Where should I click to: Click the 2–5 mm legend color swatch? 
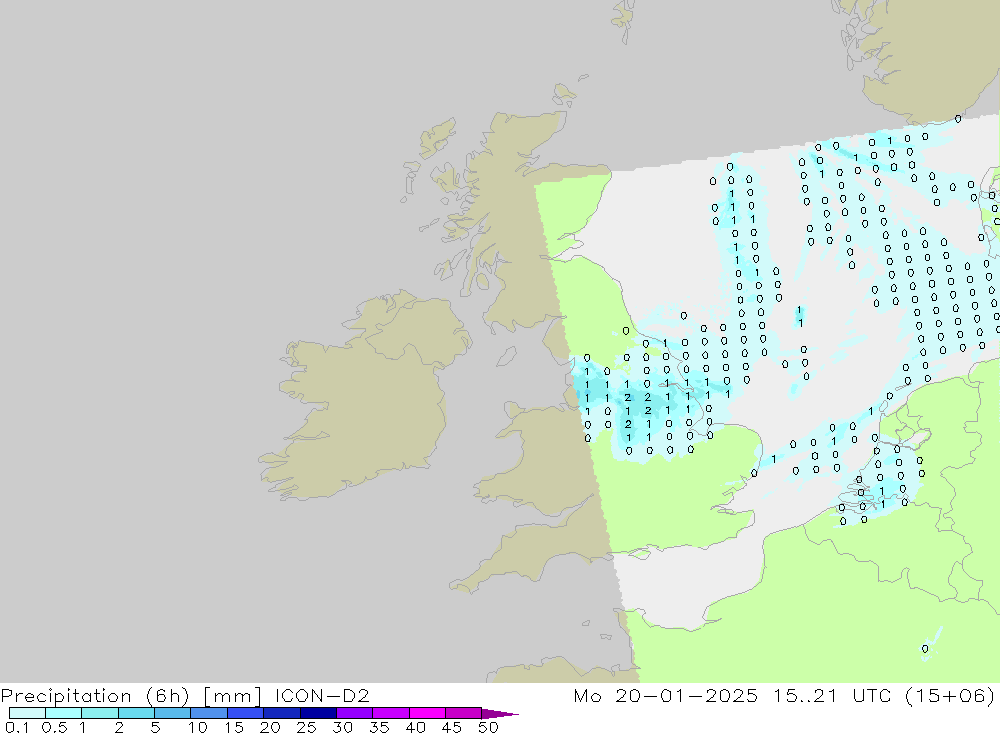136,713
